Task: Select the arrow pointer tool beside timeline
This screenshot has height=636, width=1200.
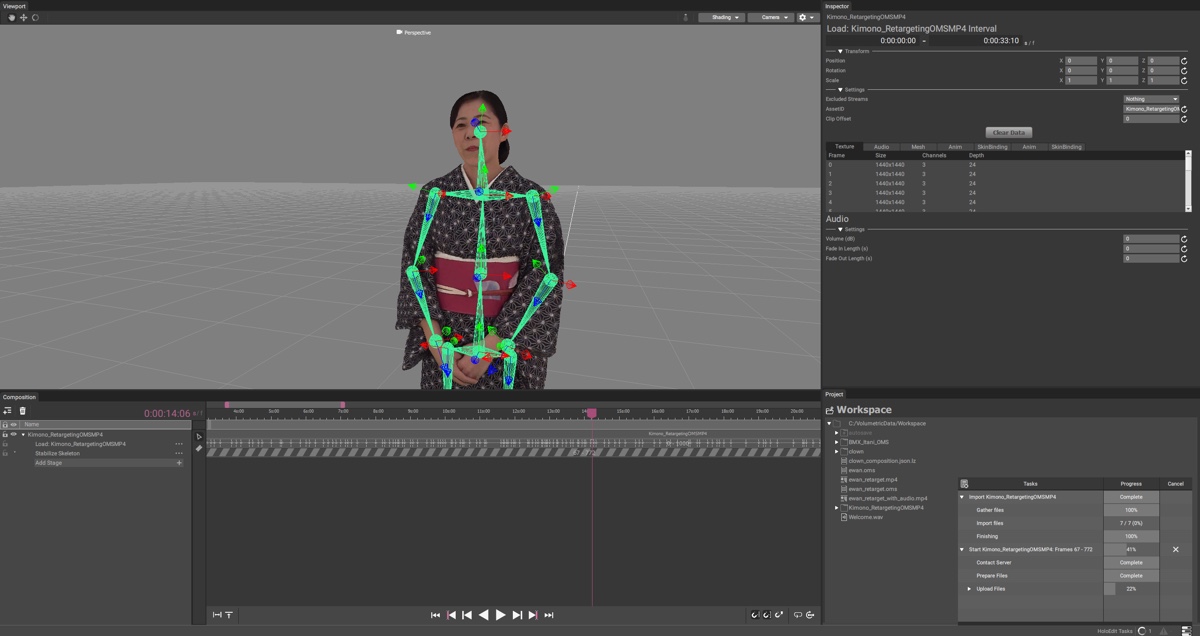Action: coord(199,436)
